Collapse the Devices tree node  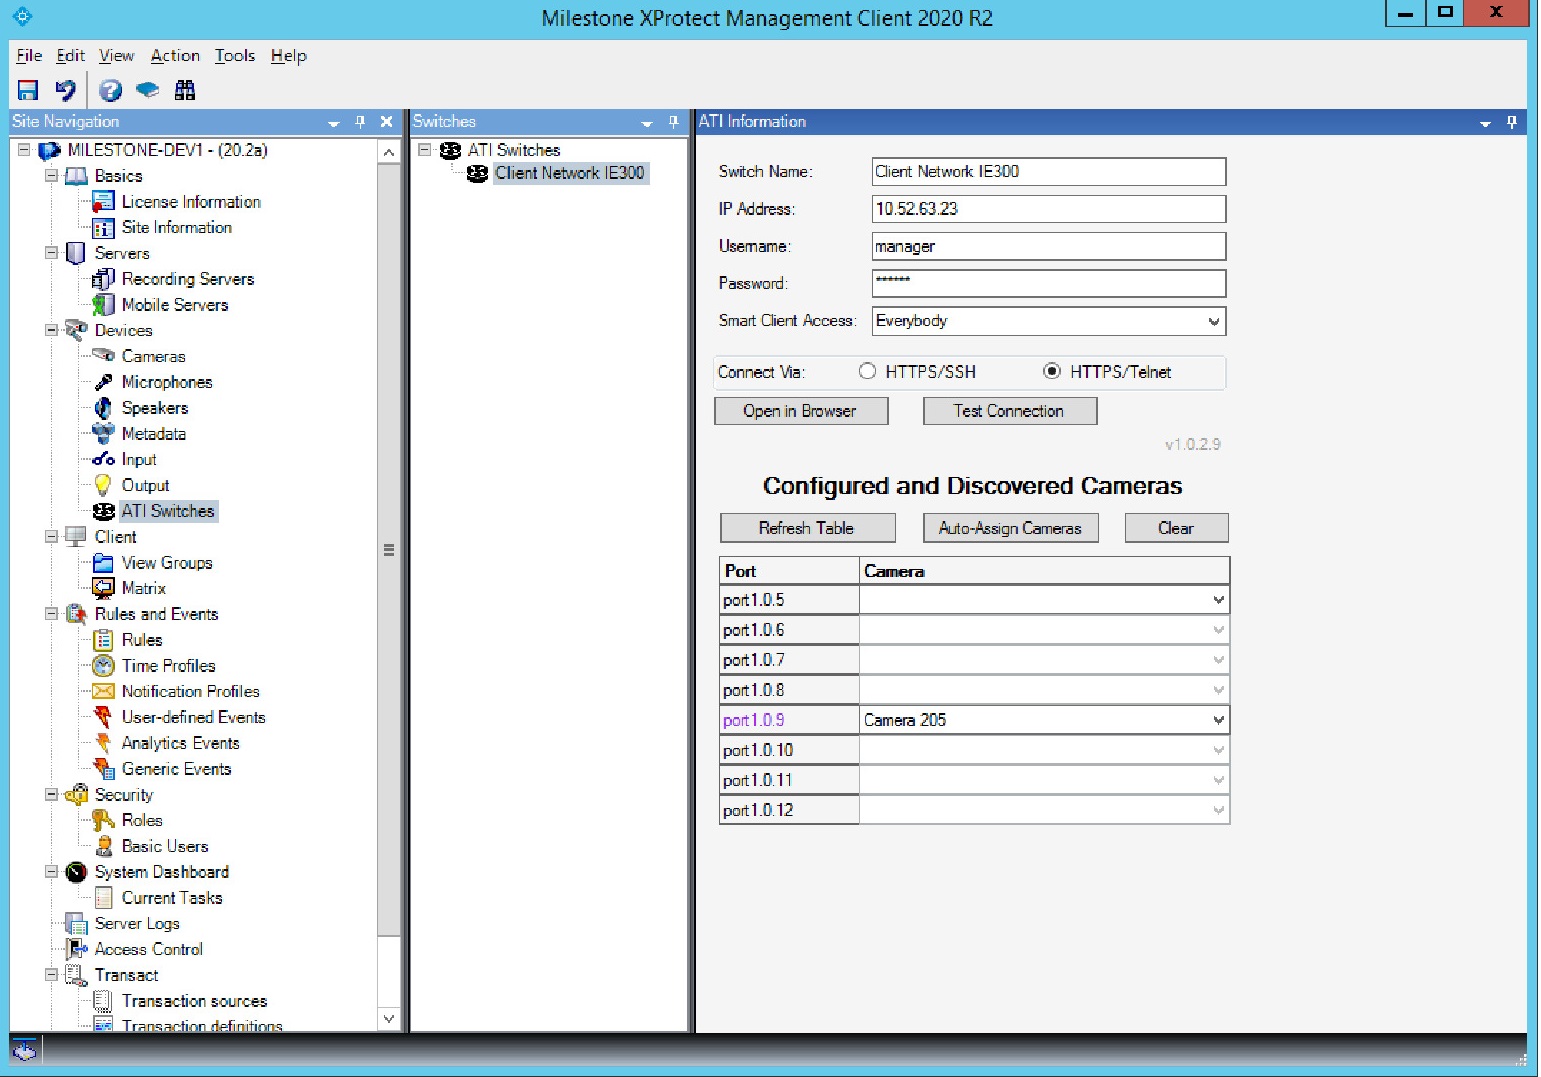pos(51,330)
